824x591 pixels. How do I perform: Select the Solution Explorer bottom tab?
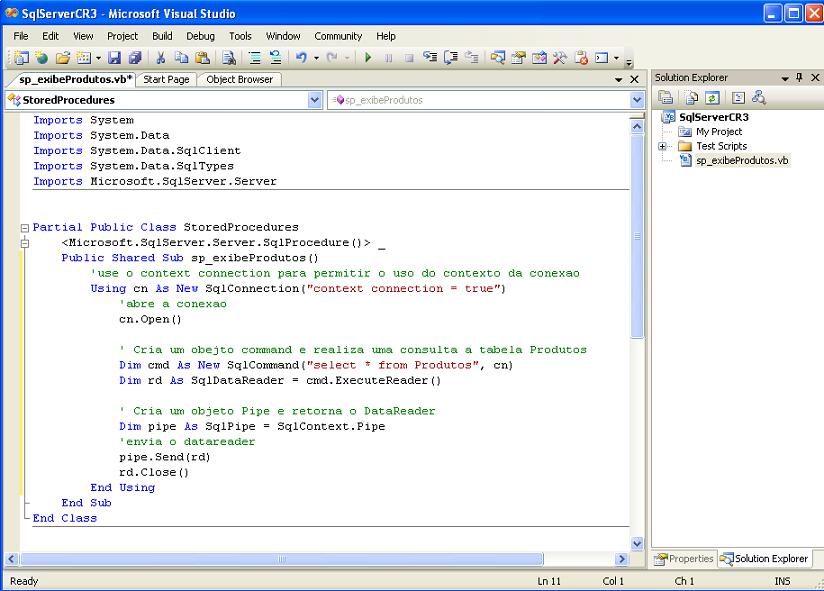pos(765,558)
